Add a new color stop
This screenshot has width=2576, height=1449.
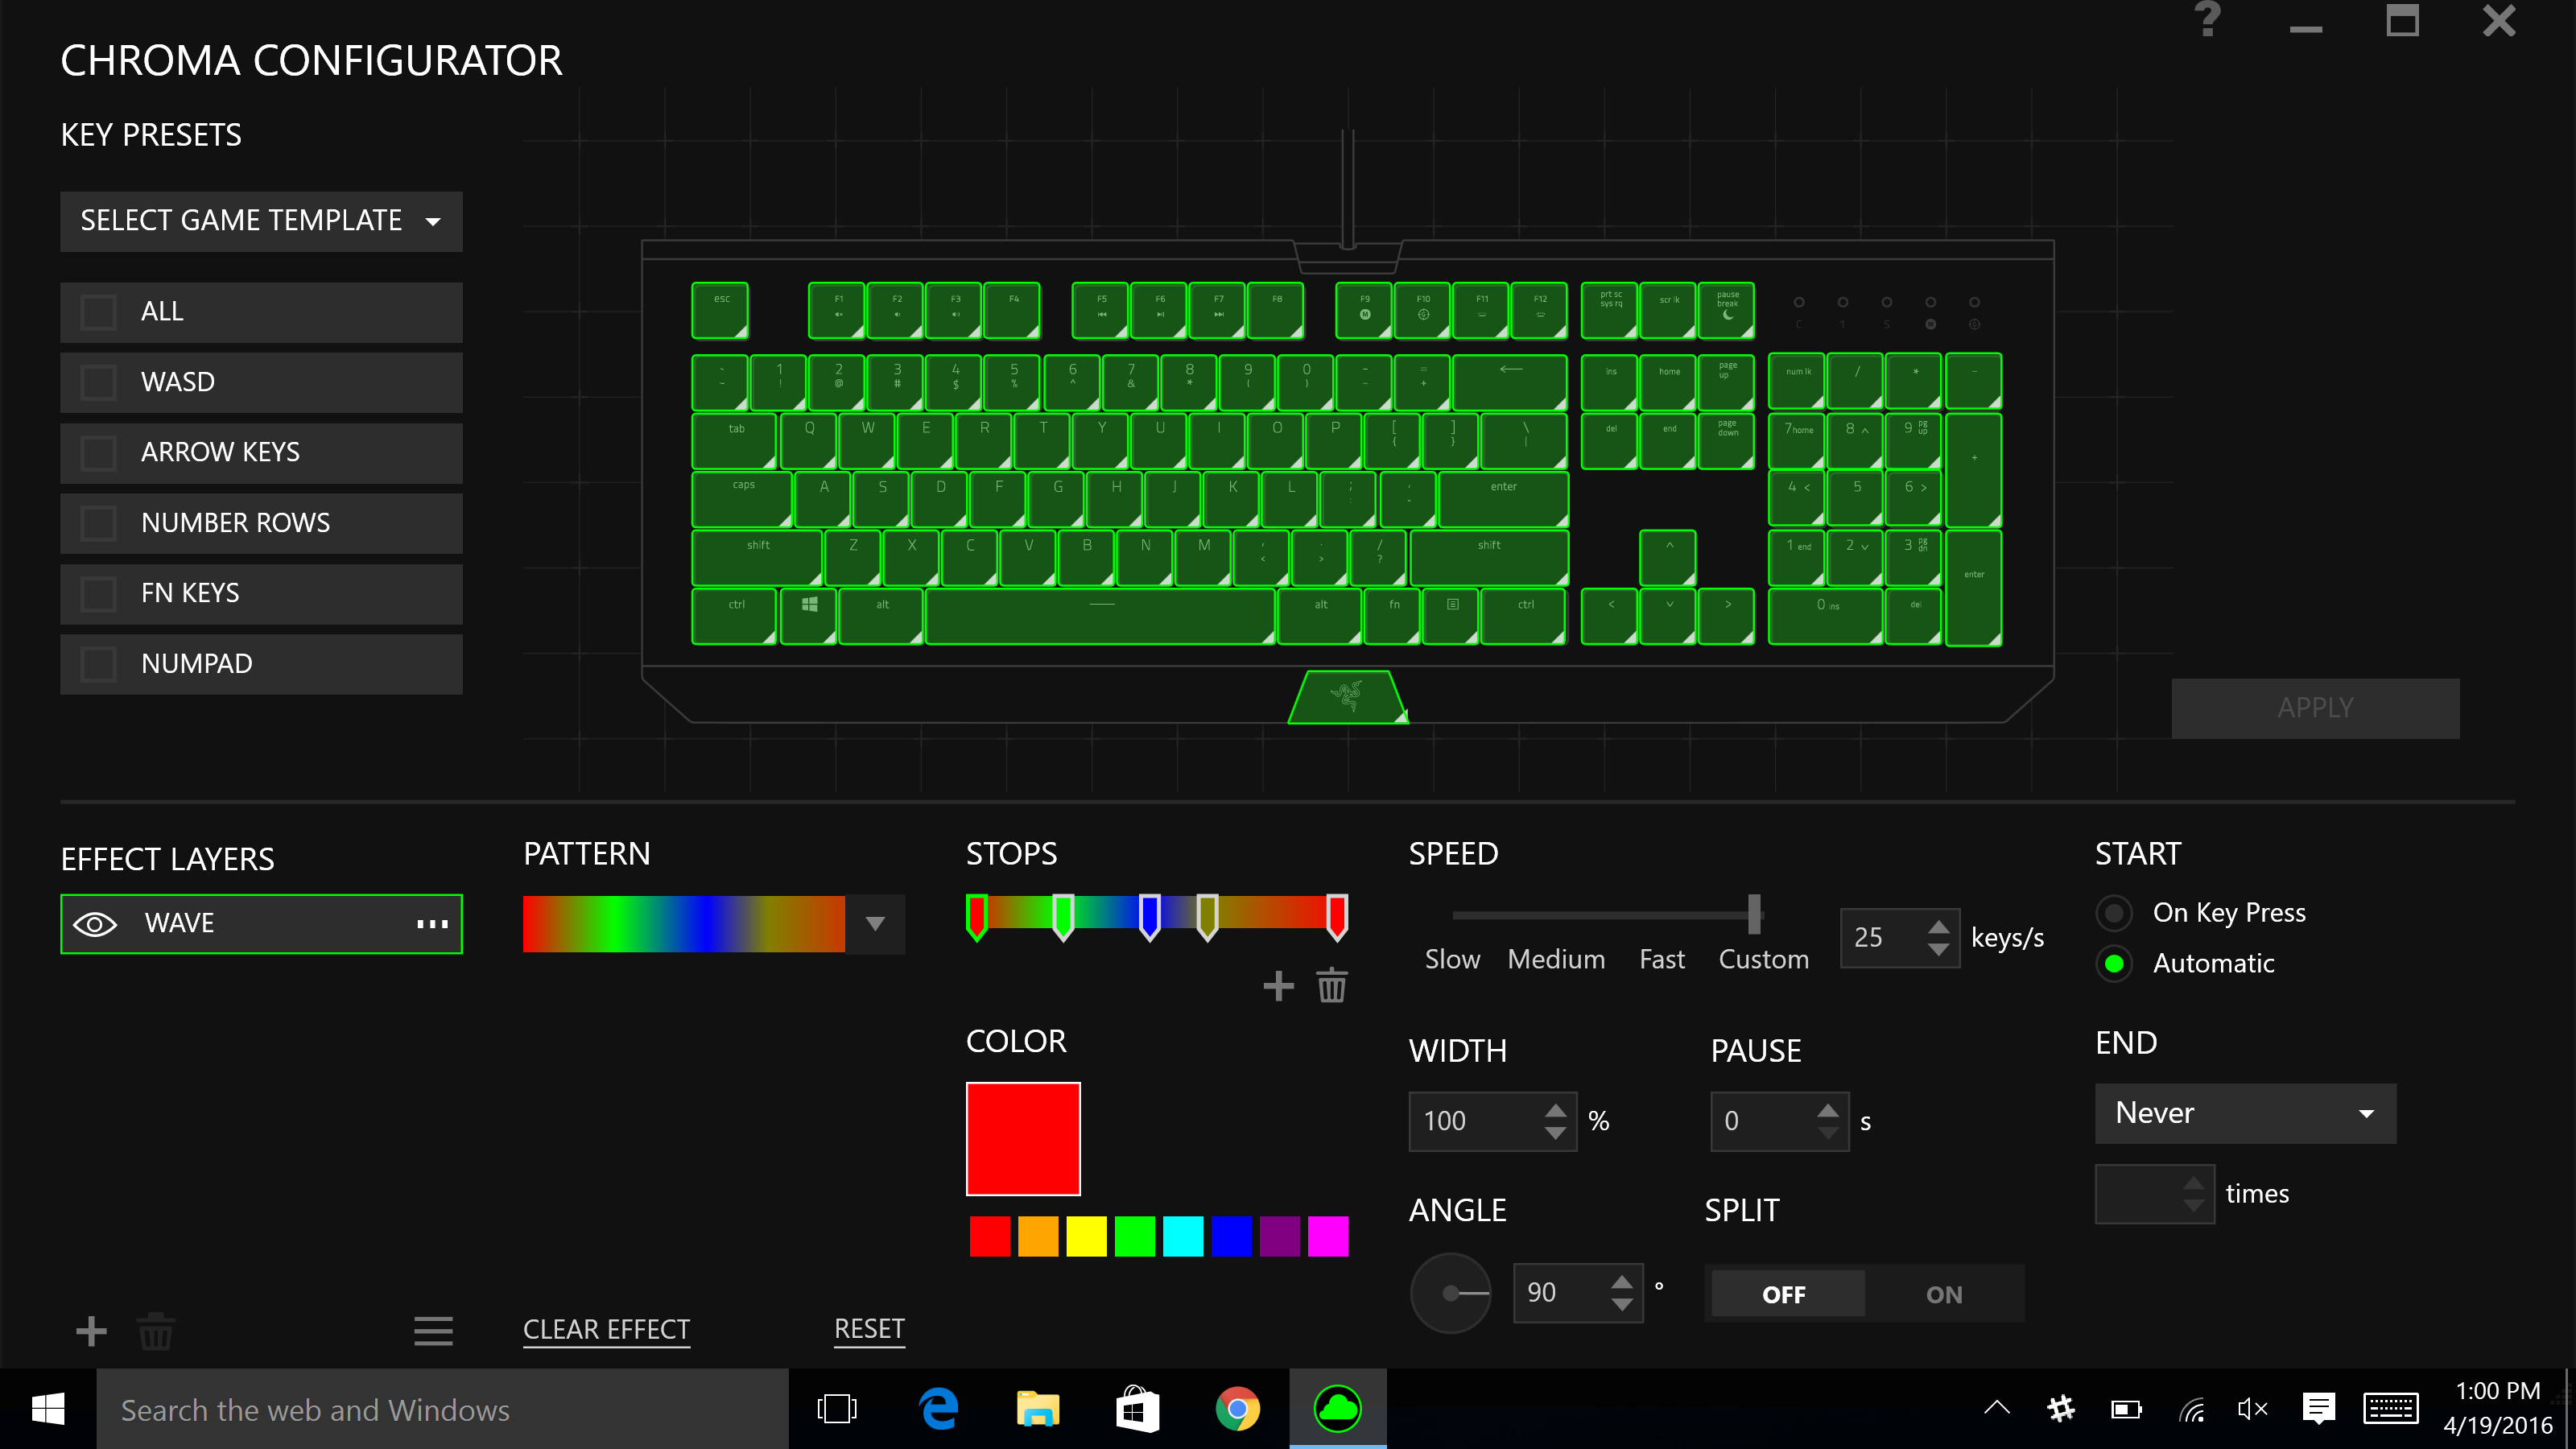pyautogui.click(x=1278, y=986)
